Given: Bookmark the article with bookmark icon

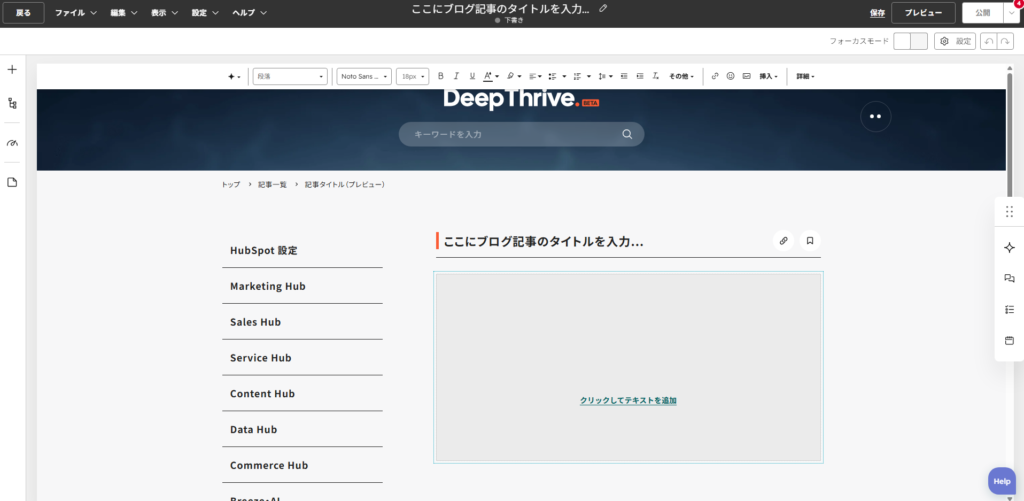Looking at the screenshot, I should (x=810, y=240).
